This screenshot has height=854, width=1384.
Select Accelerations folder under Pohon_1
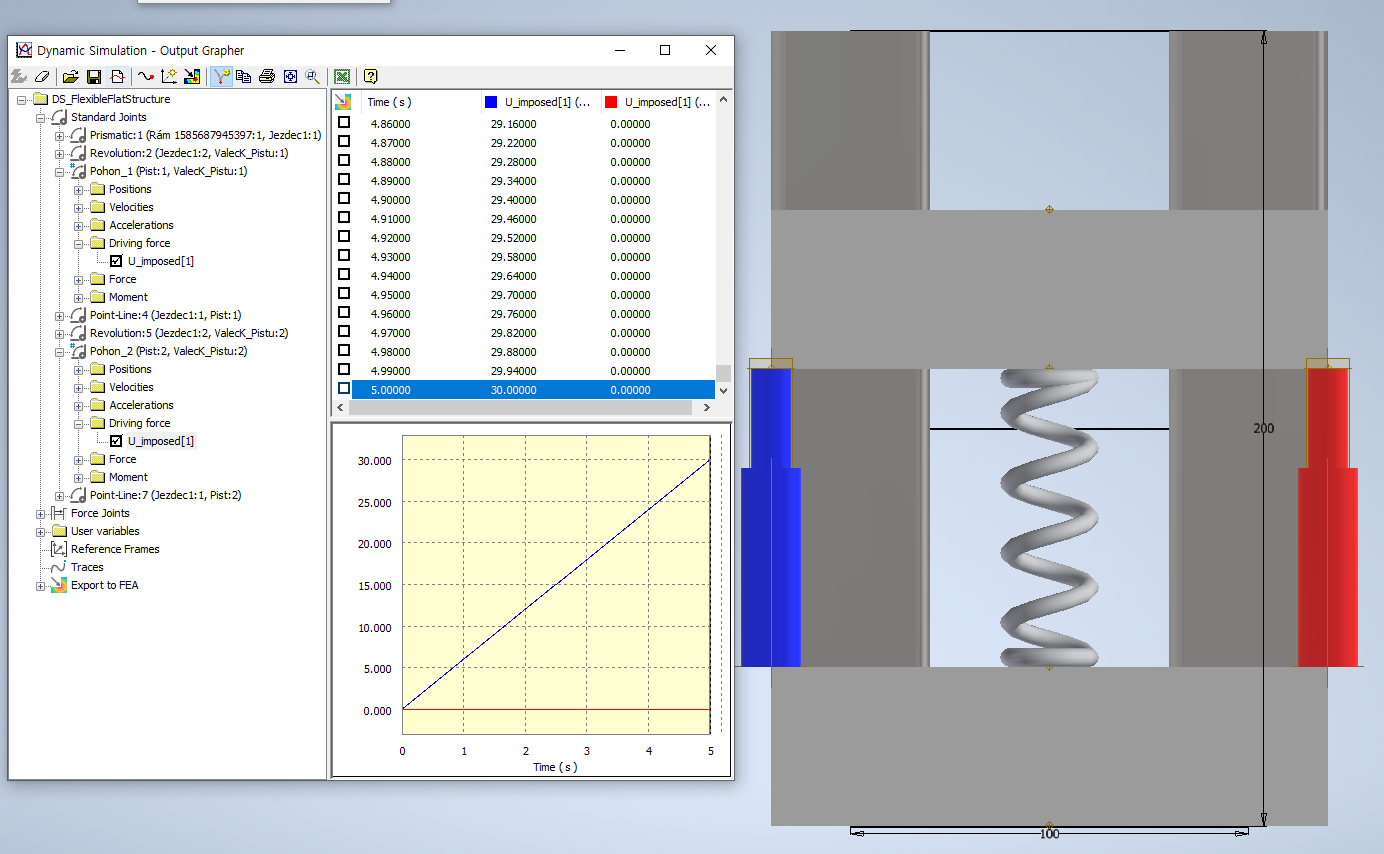[141, 225]
